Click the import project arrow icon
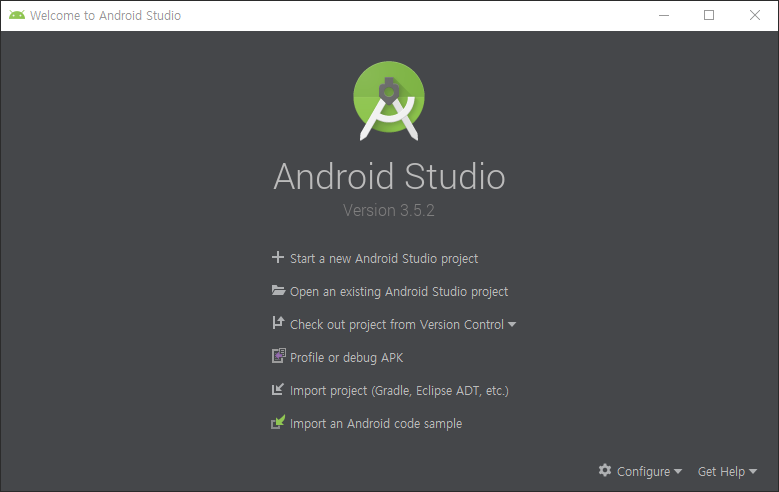The width and height of the screenshot is (779, 492). (278, 389)
